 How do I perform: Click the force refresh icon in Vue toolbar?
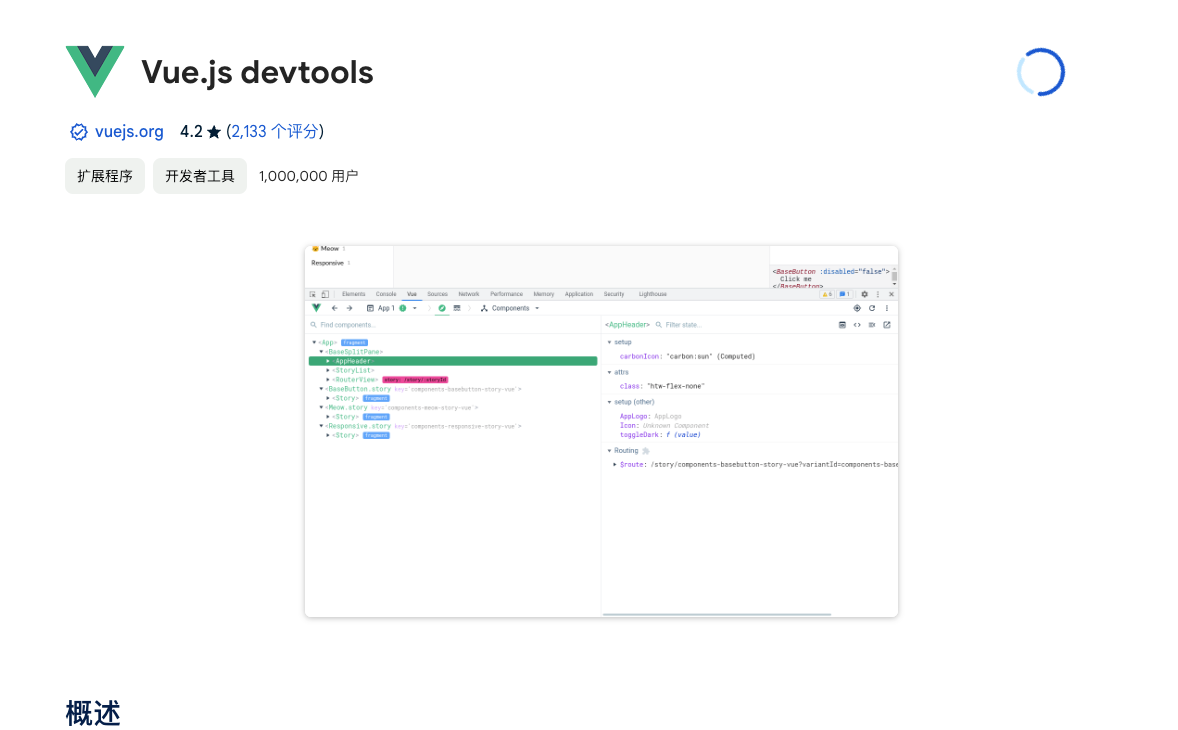872,308
